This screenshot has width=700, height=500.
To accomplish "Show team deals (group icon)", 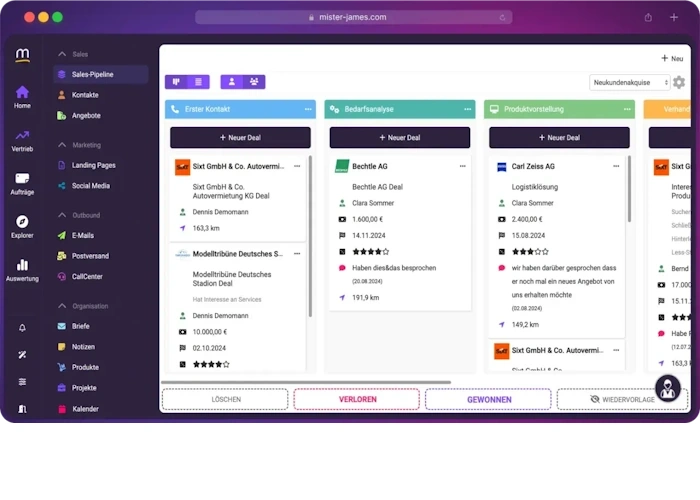I will point(254,82).
